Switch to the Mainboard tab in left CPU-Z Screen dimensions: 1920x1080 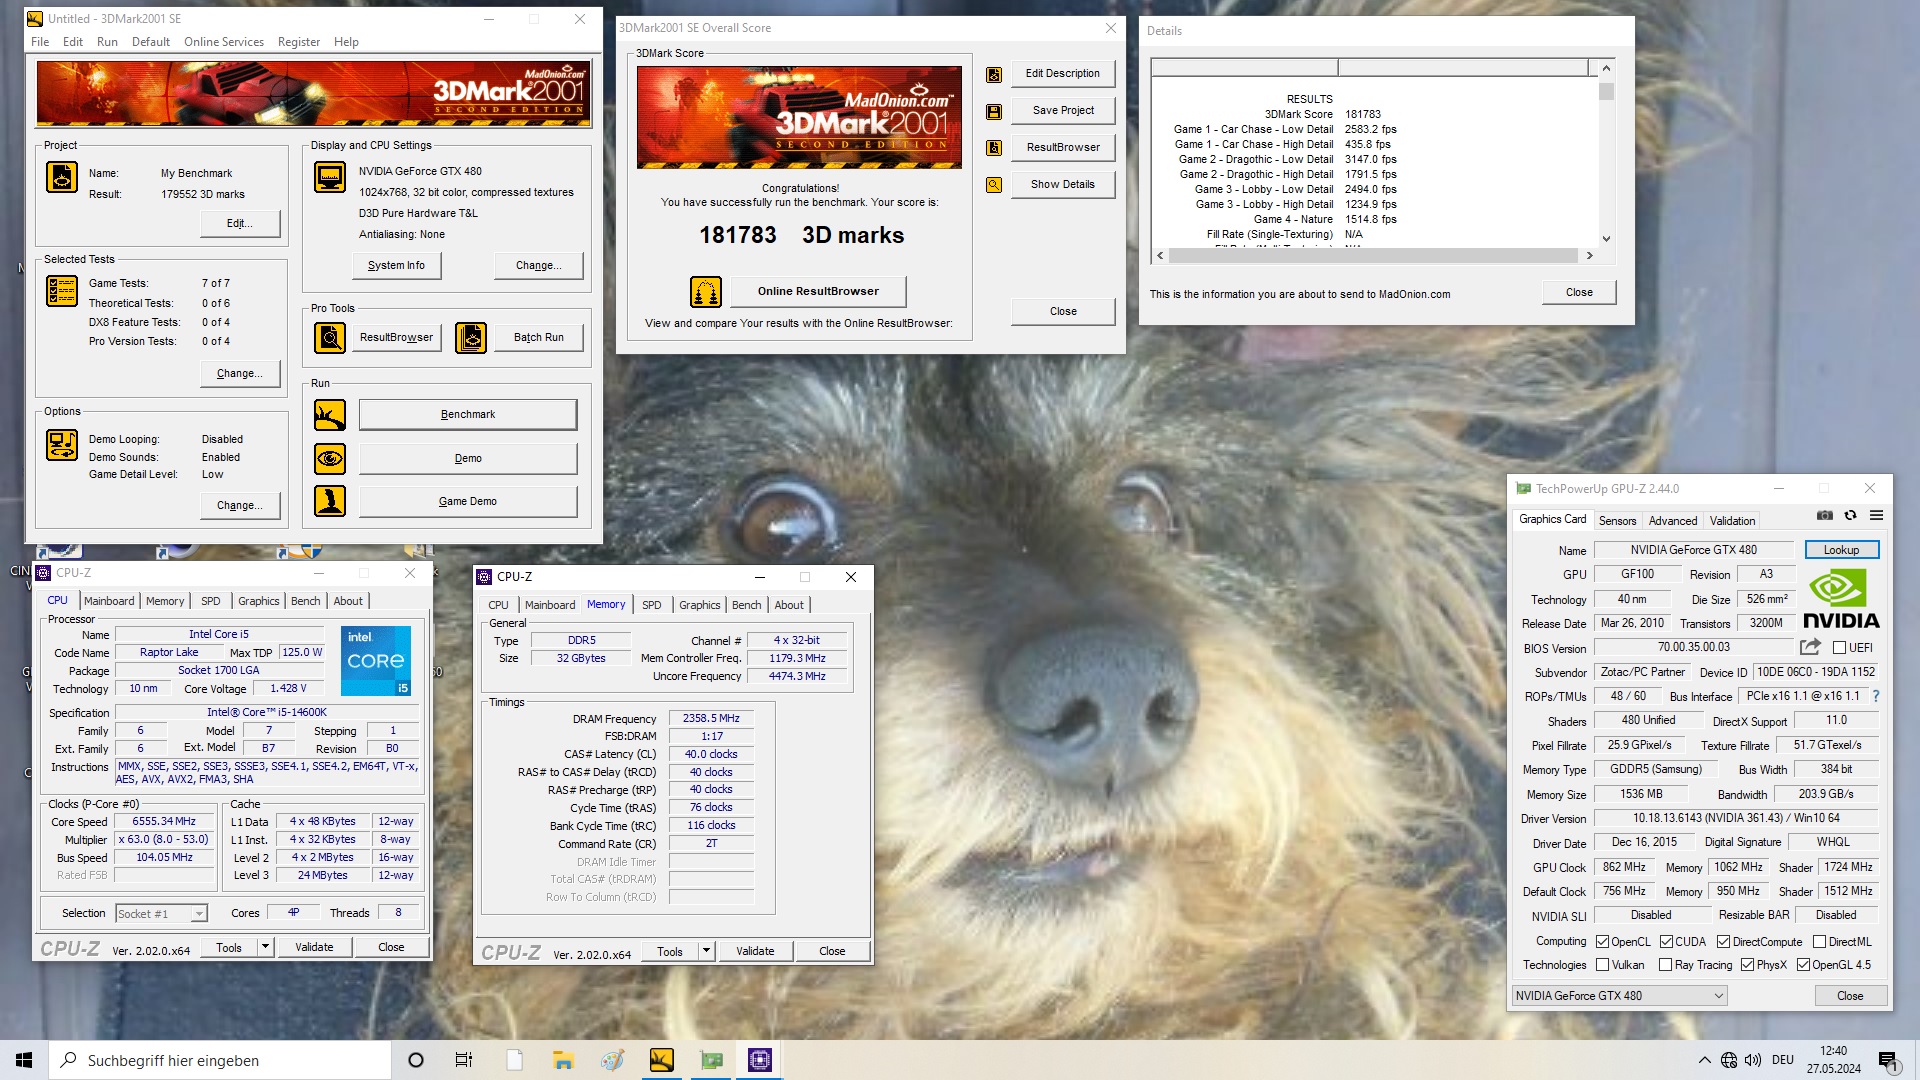109,601
